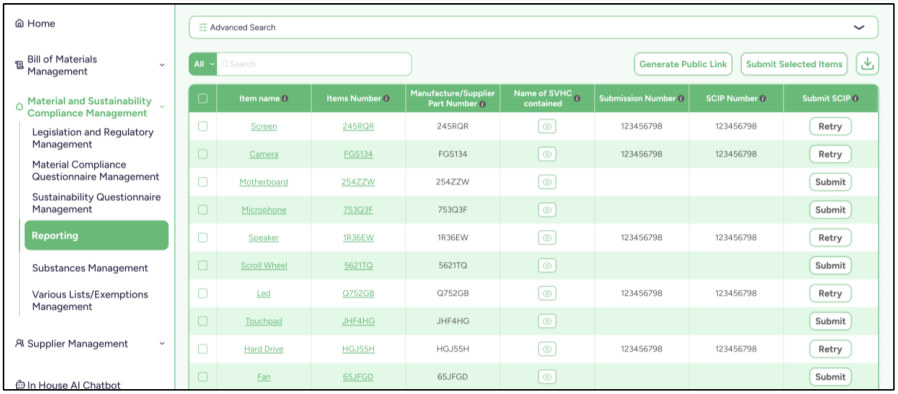Open the Led item name link
Image resolution: width=898 pixels, height=394 pixels.
pyautogui.click(x=263, y=293)
